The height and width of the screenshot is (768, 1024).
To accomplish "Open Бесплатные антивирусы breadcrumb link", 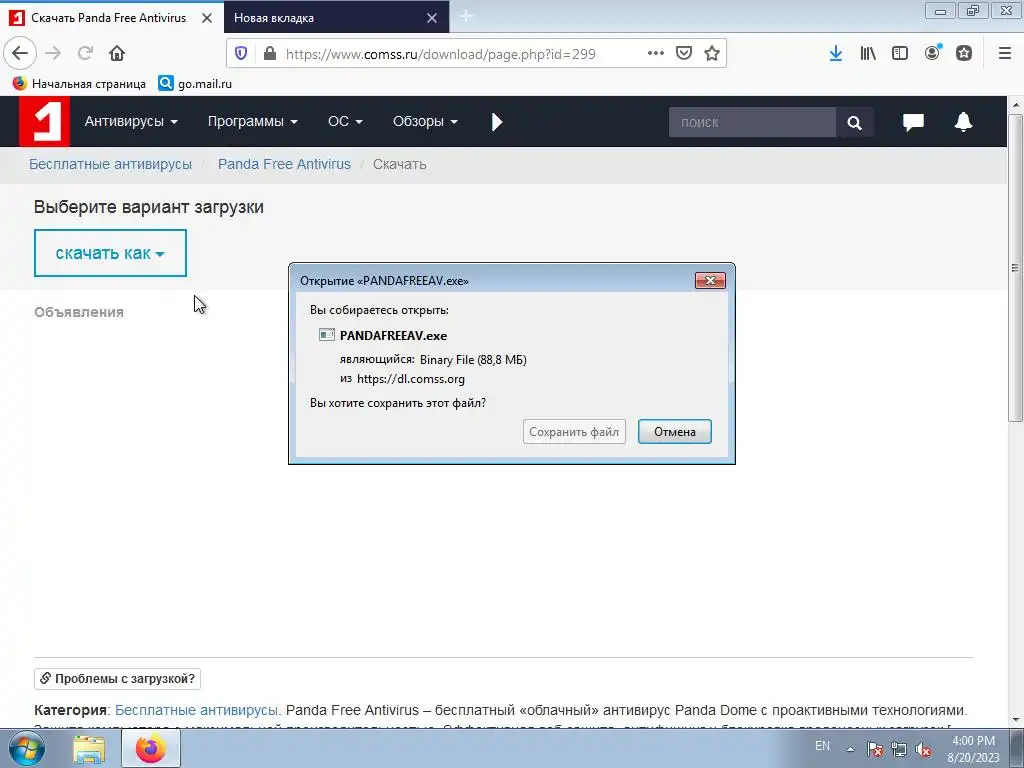I will pyautogui.click(x=110, y=165).
